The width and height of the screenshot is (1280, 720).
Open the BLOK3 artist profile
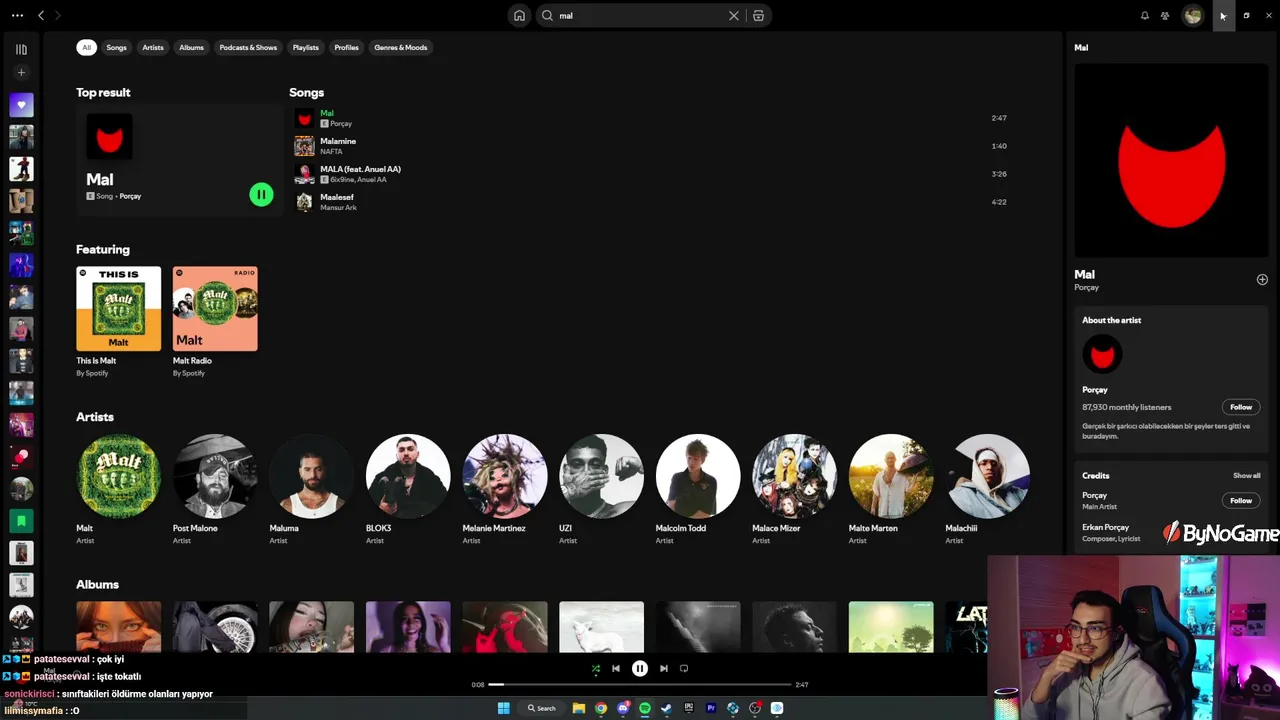point(408,489)
